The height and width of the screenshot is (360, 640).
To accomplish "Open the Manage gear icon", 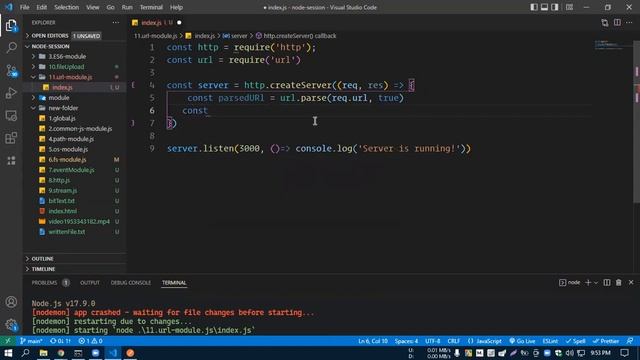I will 11,325.
